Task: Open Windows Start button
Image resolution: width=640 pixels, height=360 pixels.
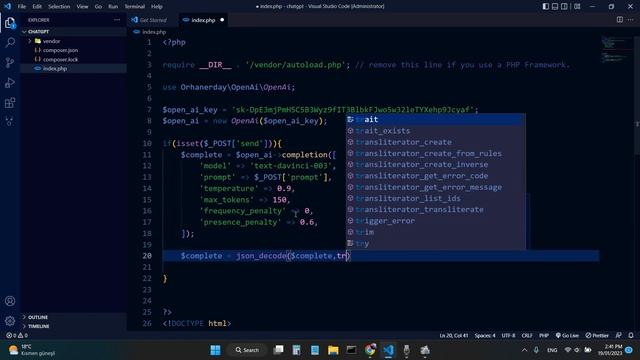Action: [x=216, y=350]
